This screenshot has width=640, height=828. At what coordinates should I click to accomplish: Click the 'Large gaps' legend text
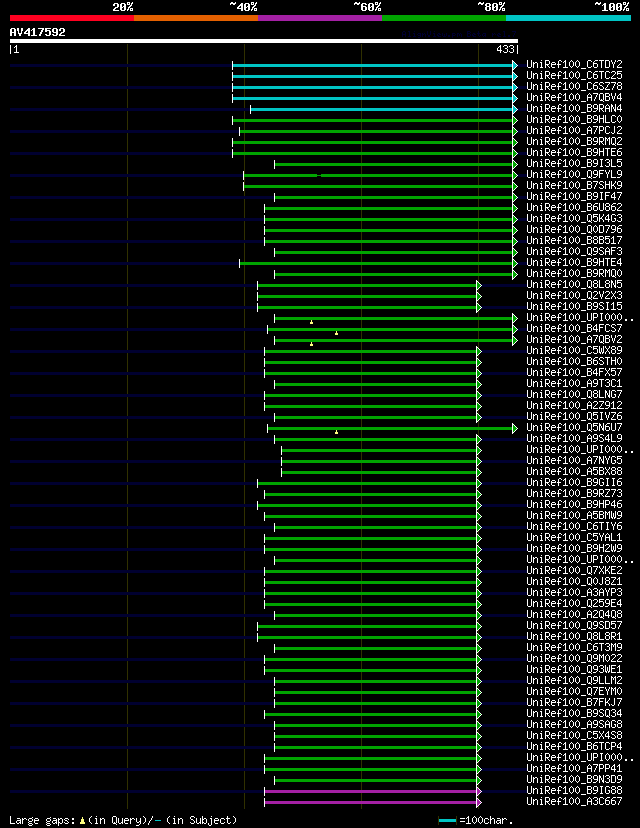[42, 820]
